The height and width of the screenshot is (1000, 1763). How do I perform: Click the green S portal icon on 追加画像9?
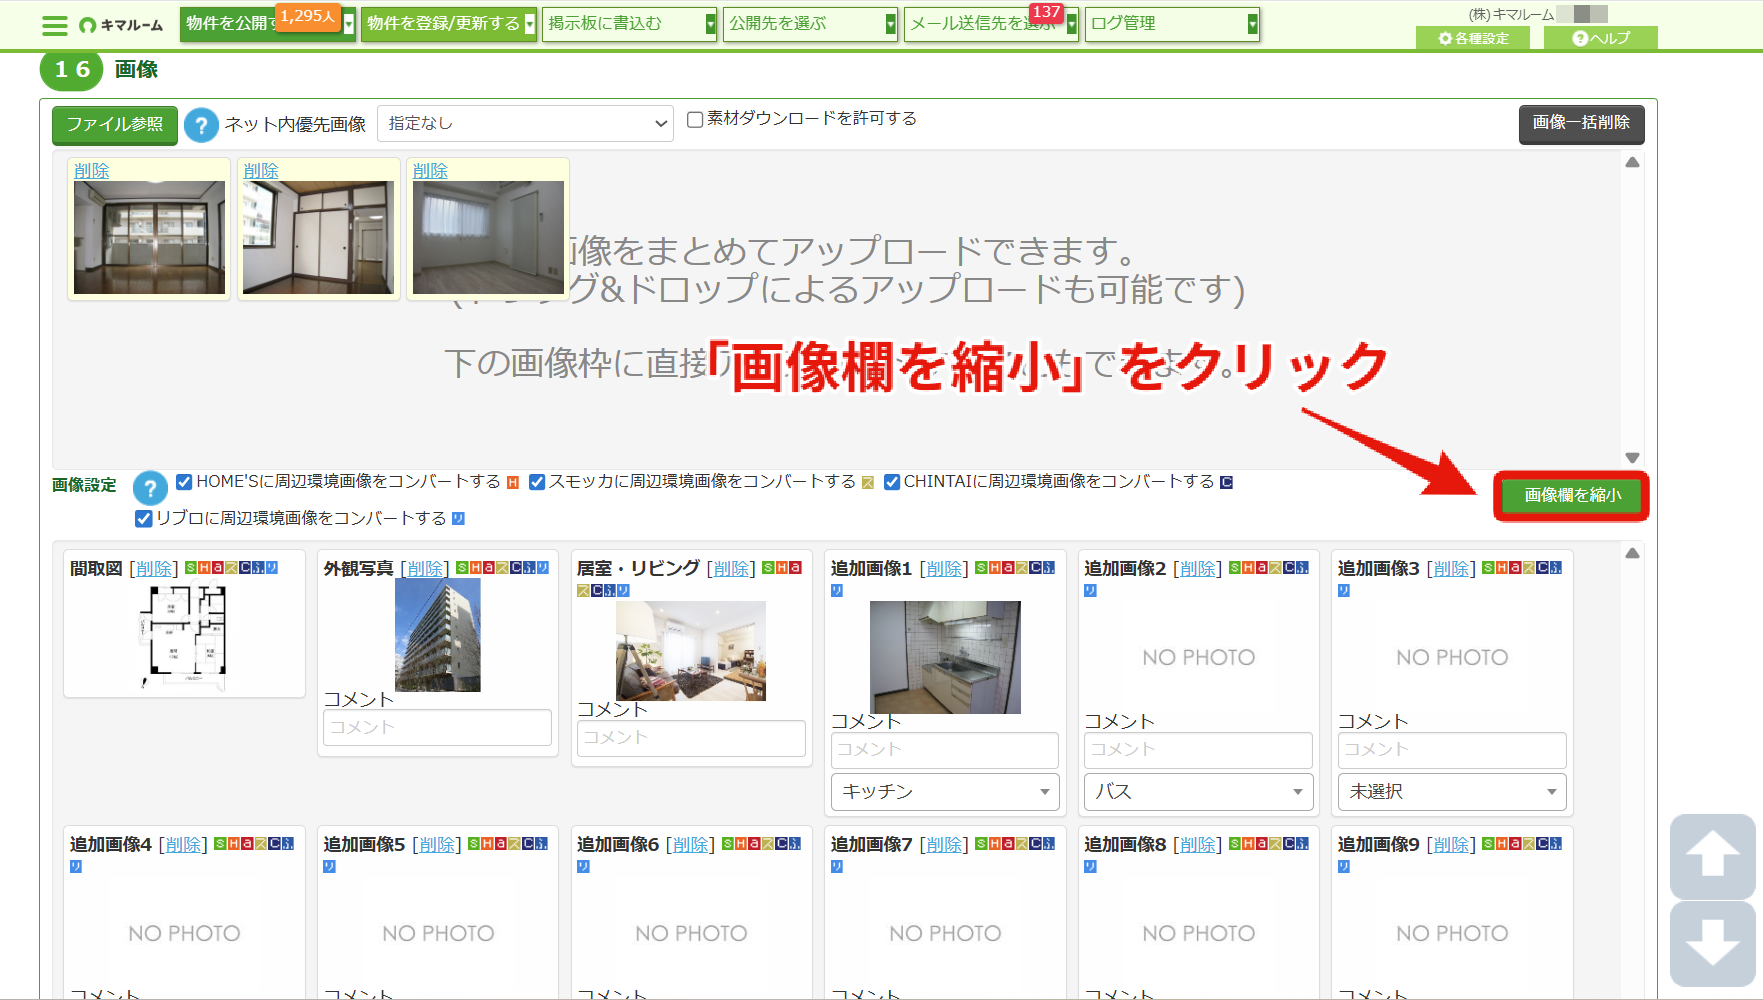click(x=1488, y=844)
